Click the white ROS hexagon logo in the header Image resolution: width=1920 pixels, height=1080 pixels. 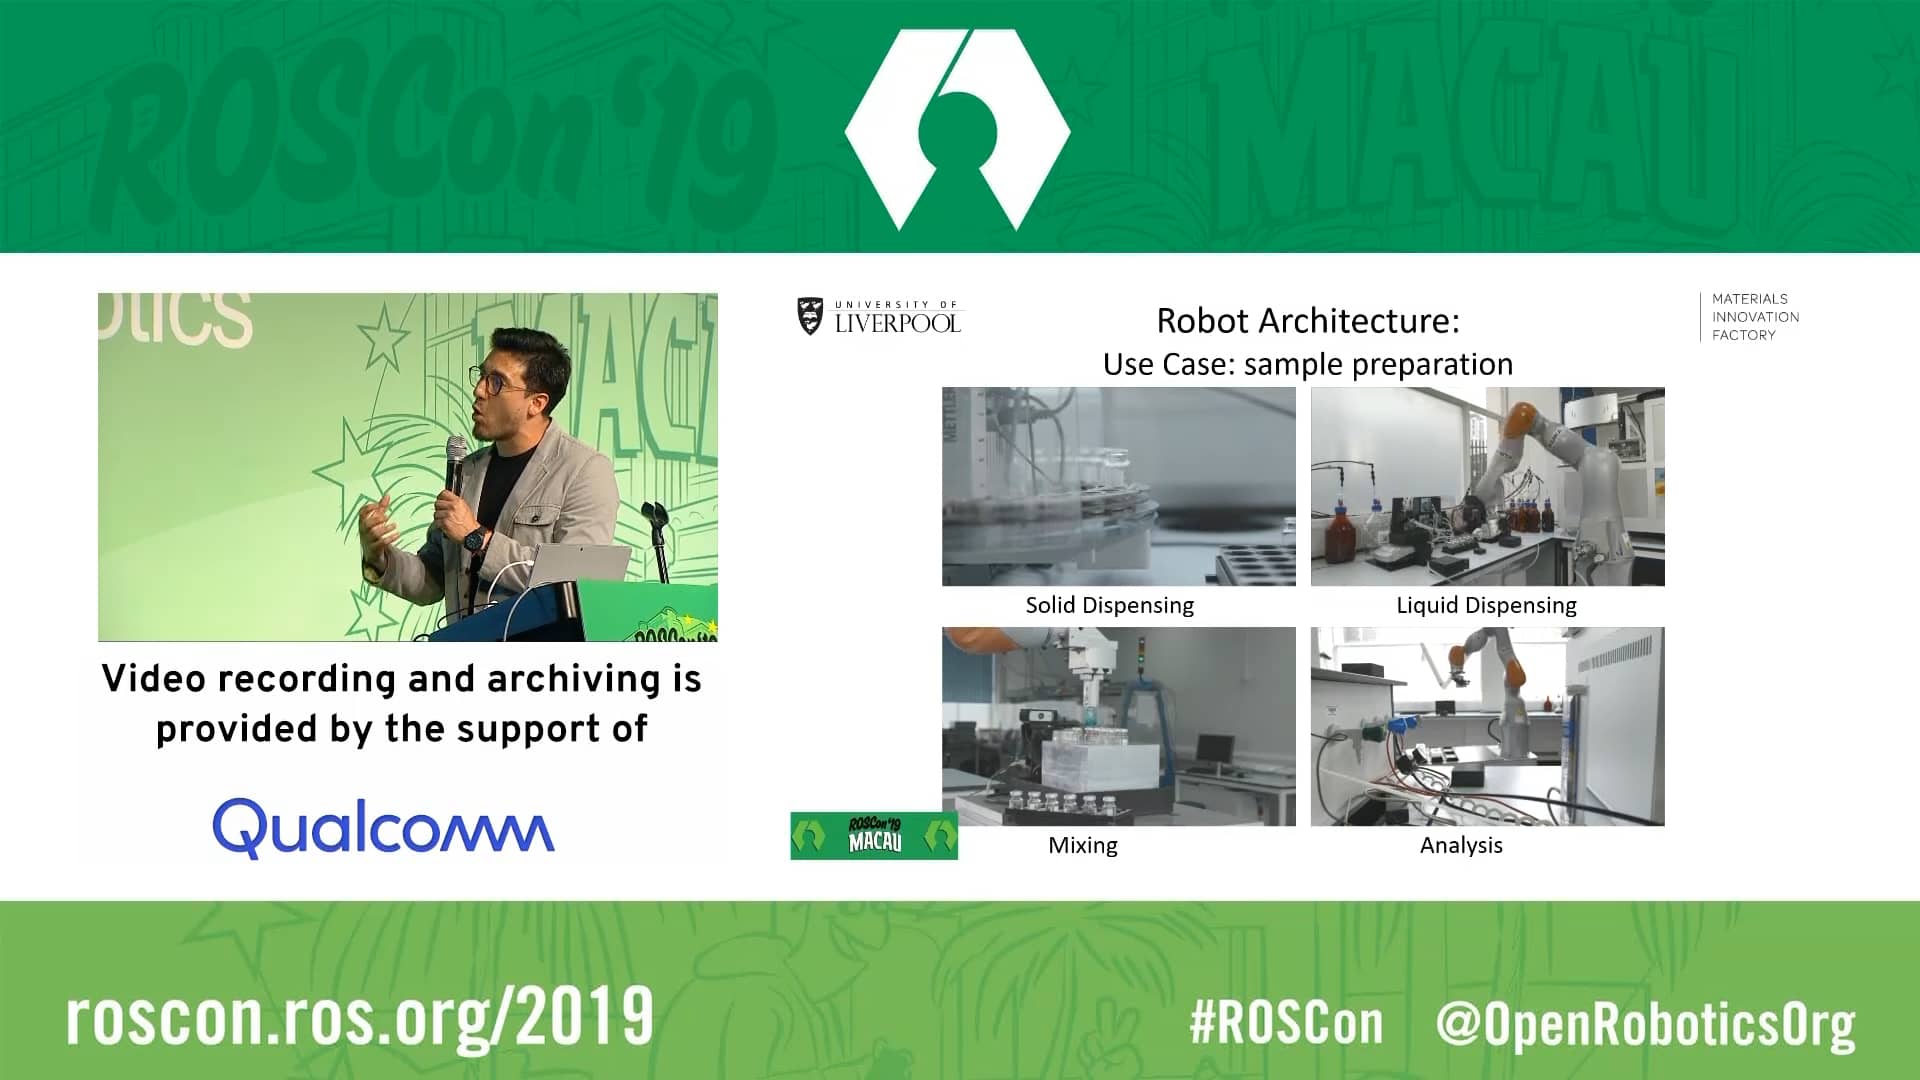click(958, 130)
